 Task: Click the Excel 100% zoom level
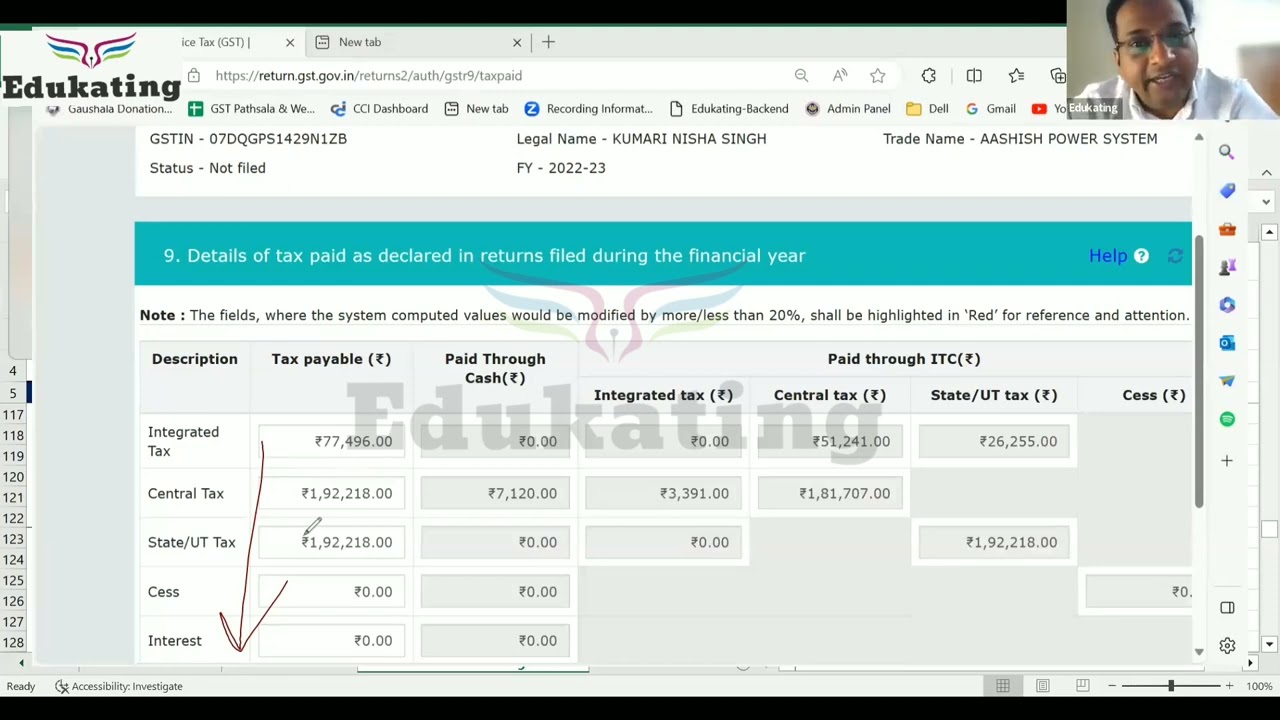[x=1259, y=686]
